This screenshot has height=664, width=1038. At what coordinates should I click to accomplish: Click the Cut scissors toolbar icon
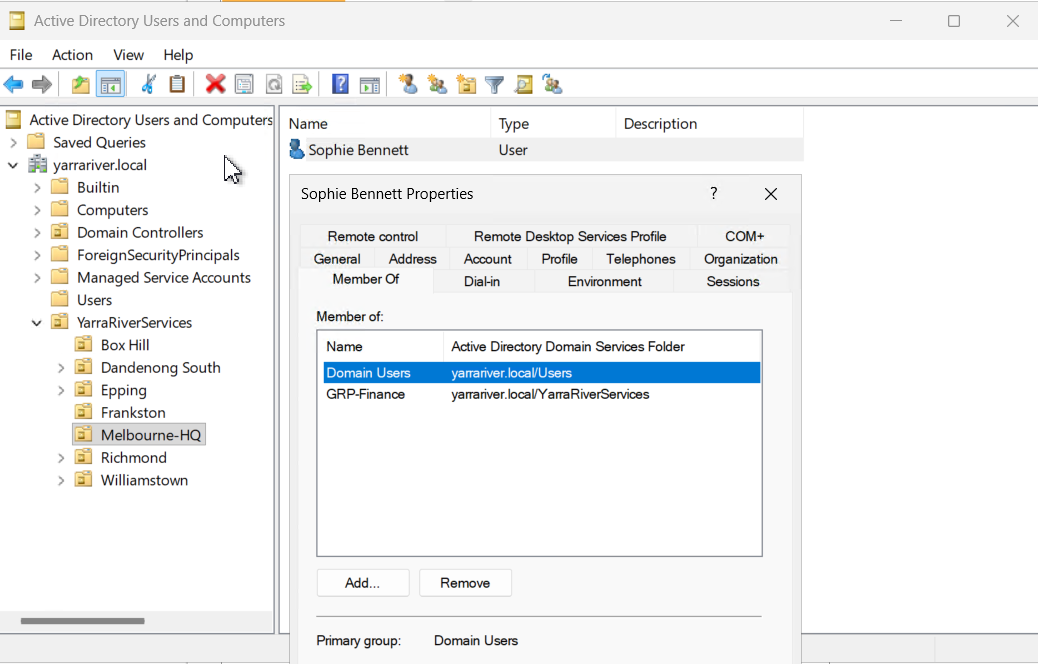coord(148,84)
